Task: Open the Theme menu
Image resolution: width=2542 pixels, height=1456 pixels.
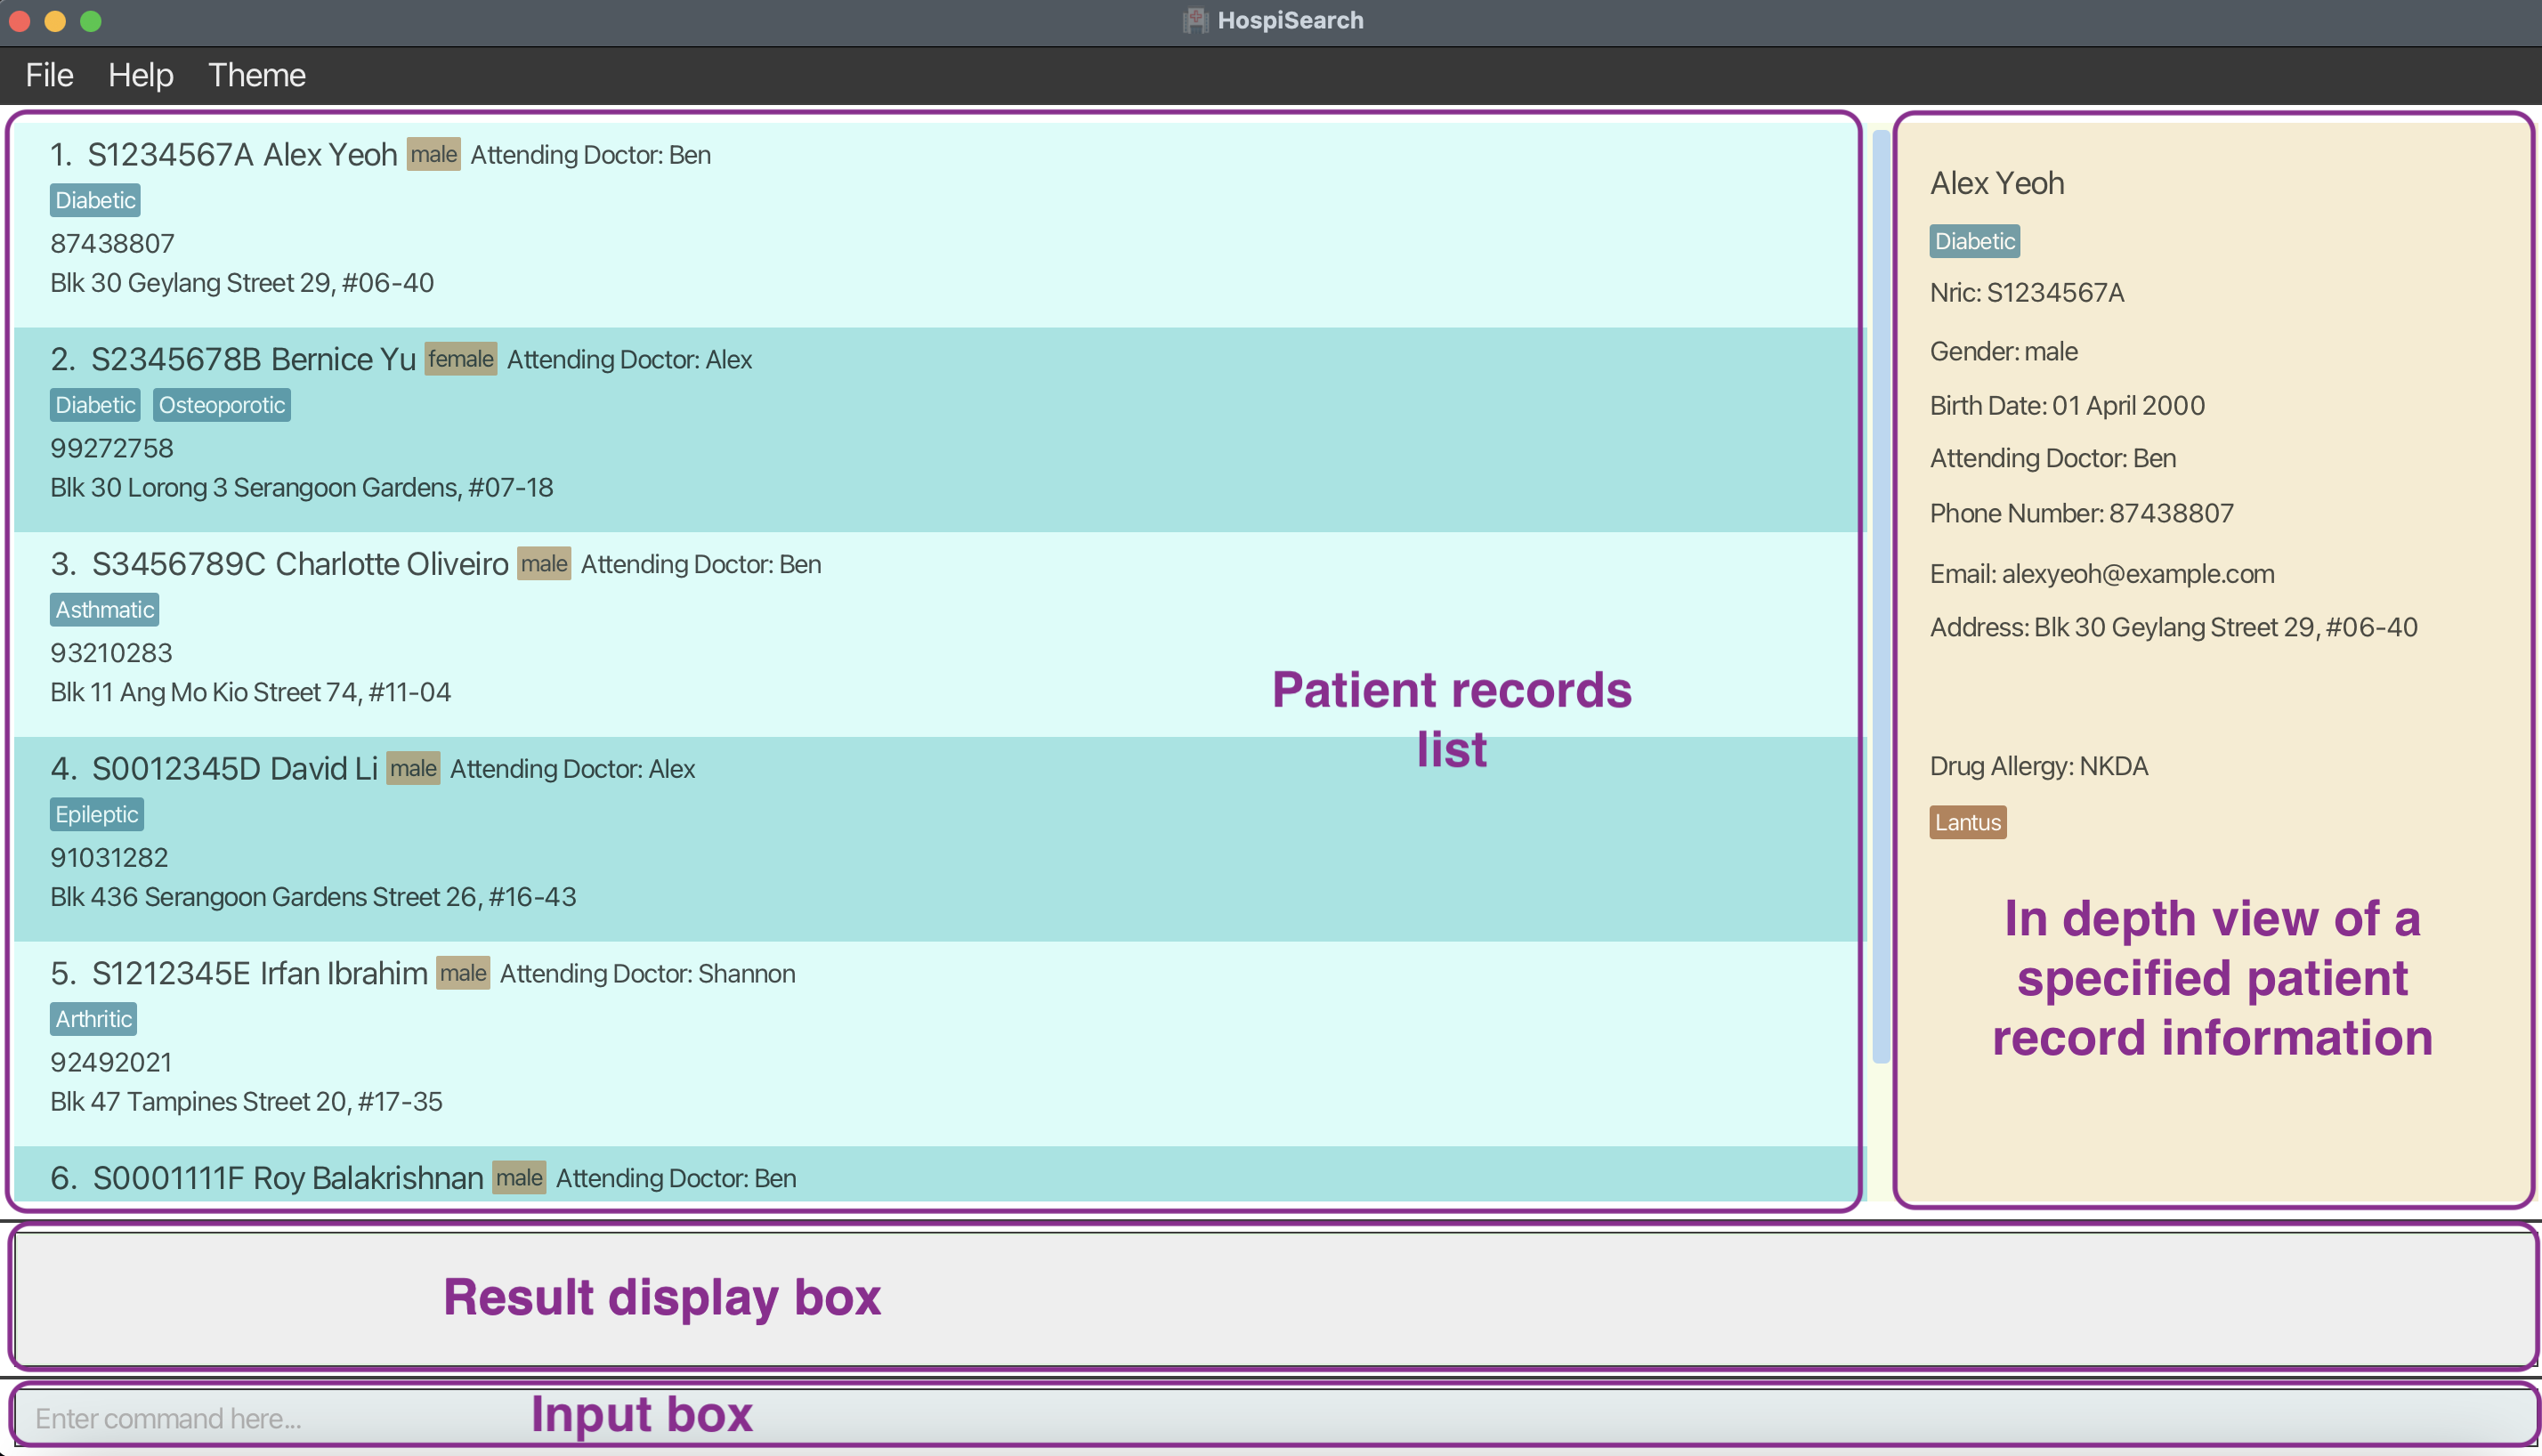Action: tap(257, 75)
